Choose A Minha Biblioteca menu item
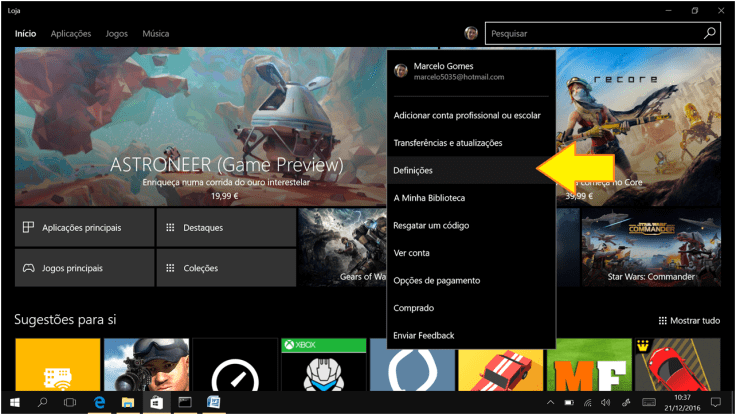 (x=429, y=198)
